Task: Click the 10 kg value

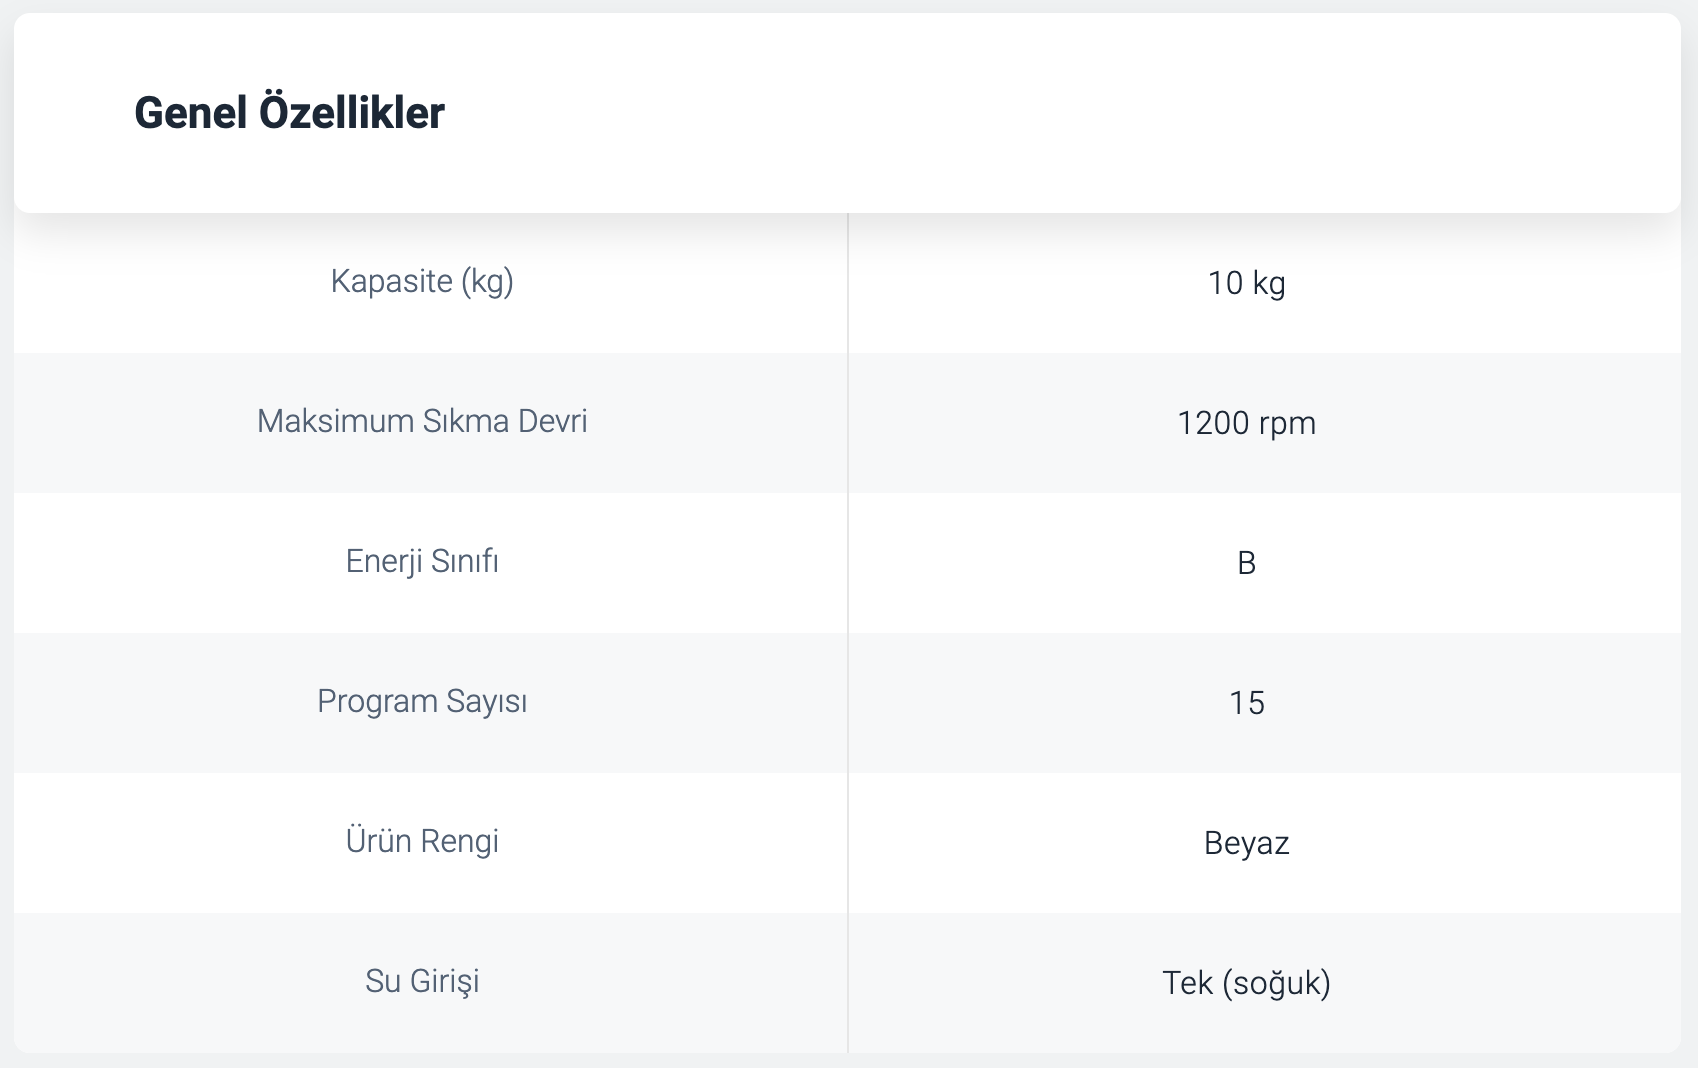Action: (1246, 283)
